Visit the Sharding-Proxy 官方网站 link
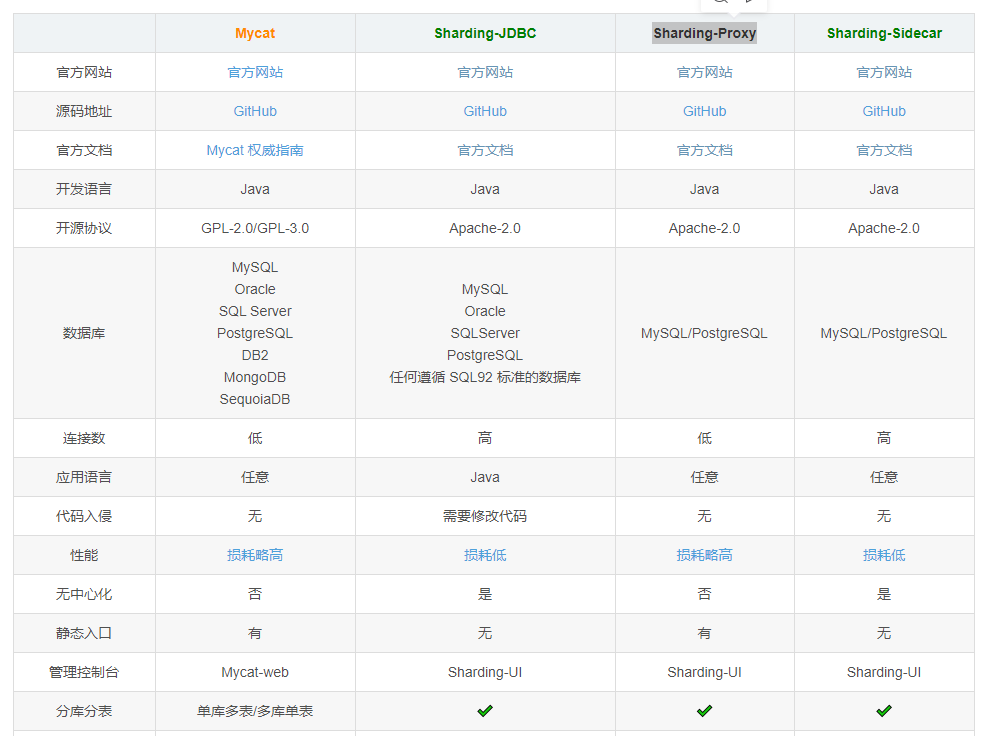 tap(704, 72)
